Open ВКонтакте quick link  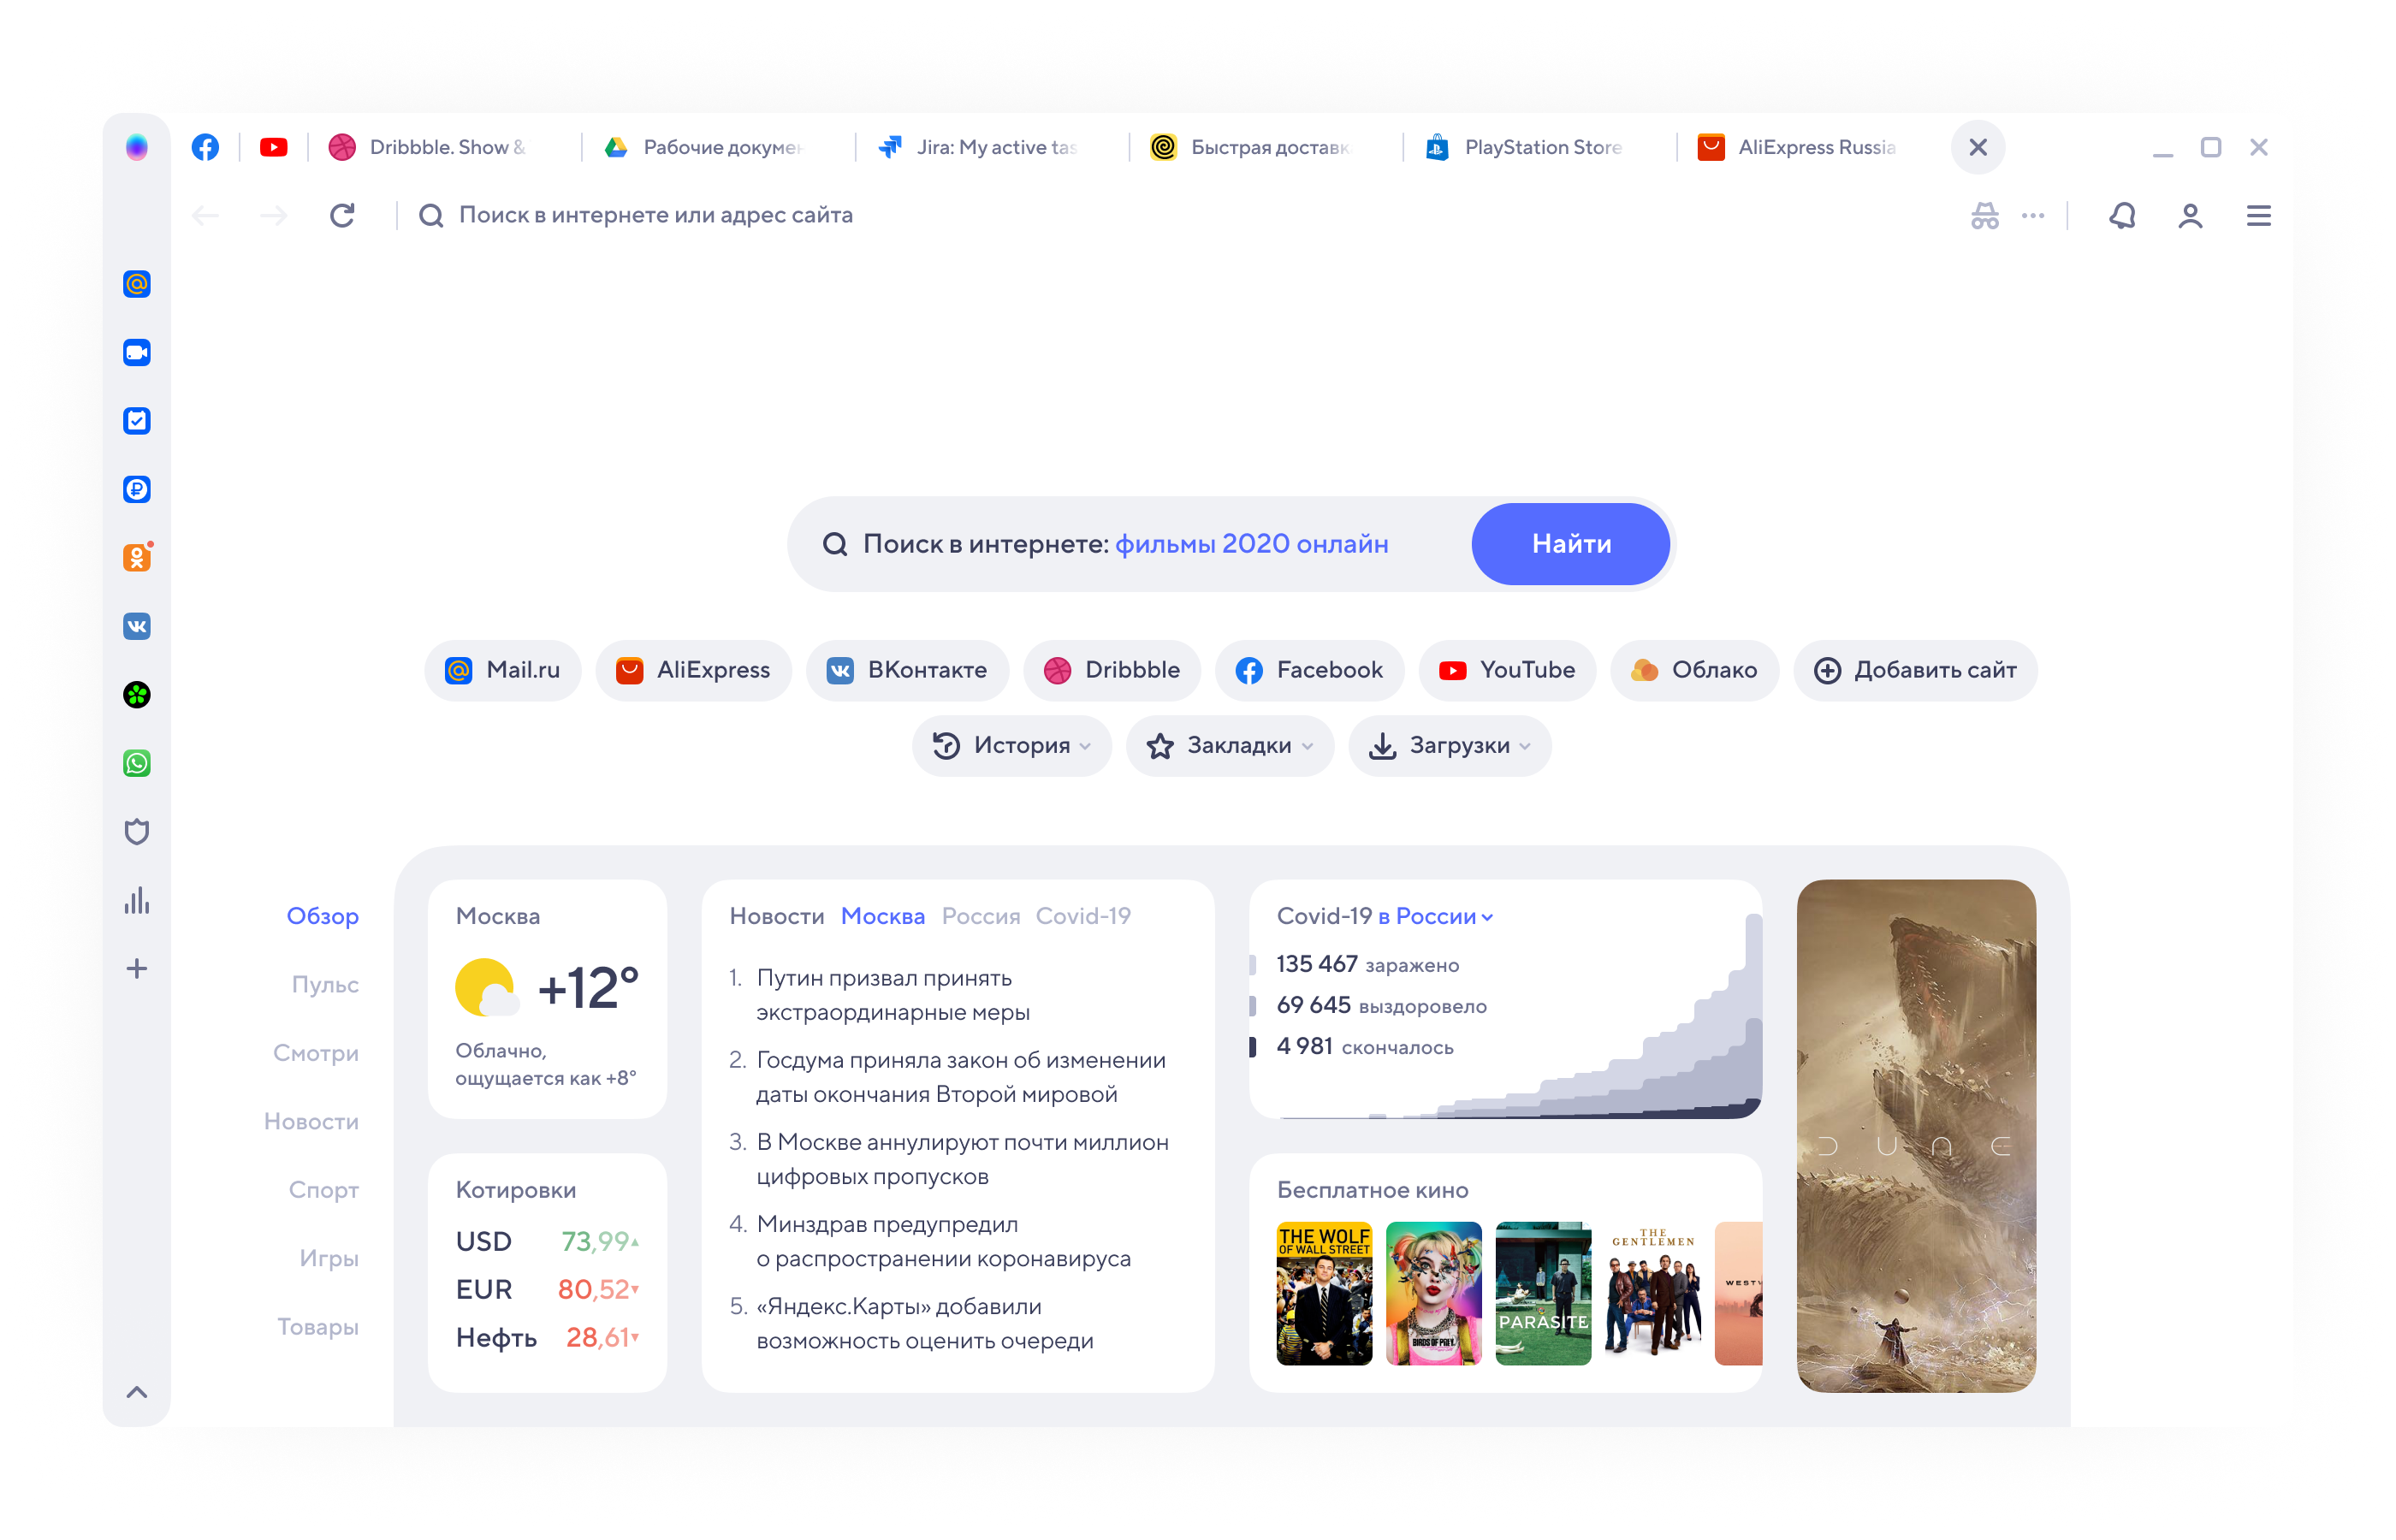tap(907, 670)
